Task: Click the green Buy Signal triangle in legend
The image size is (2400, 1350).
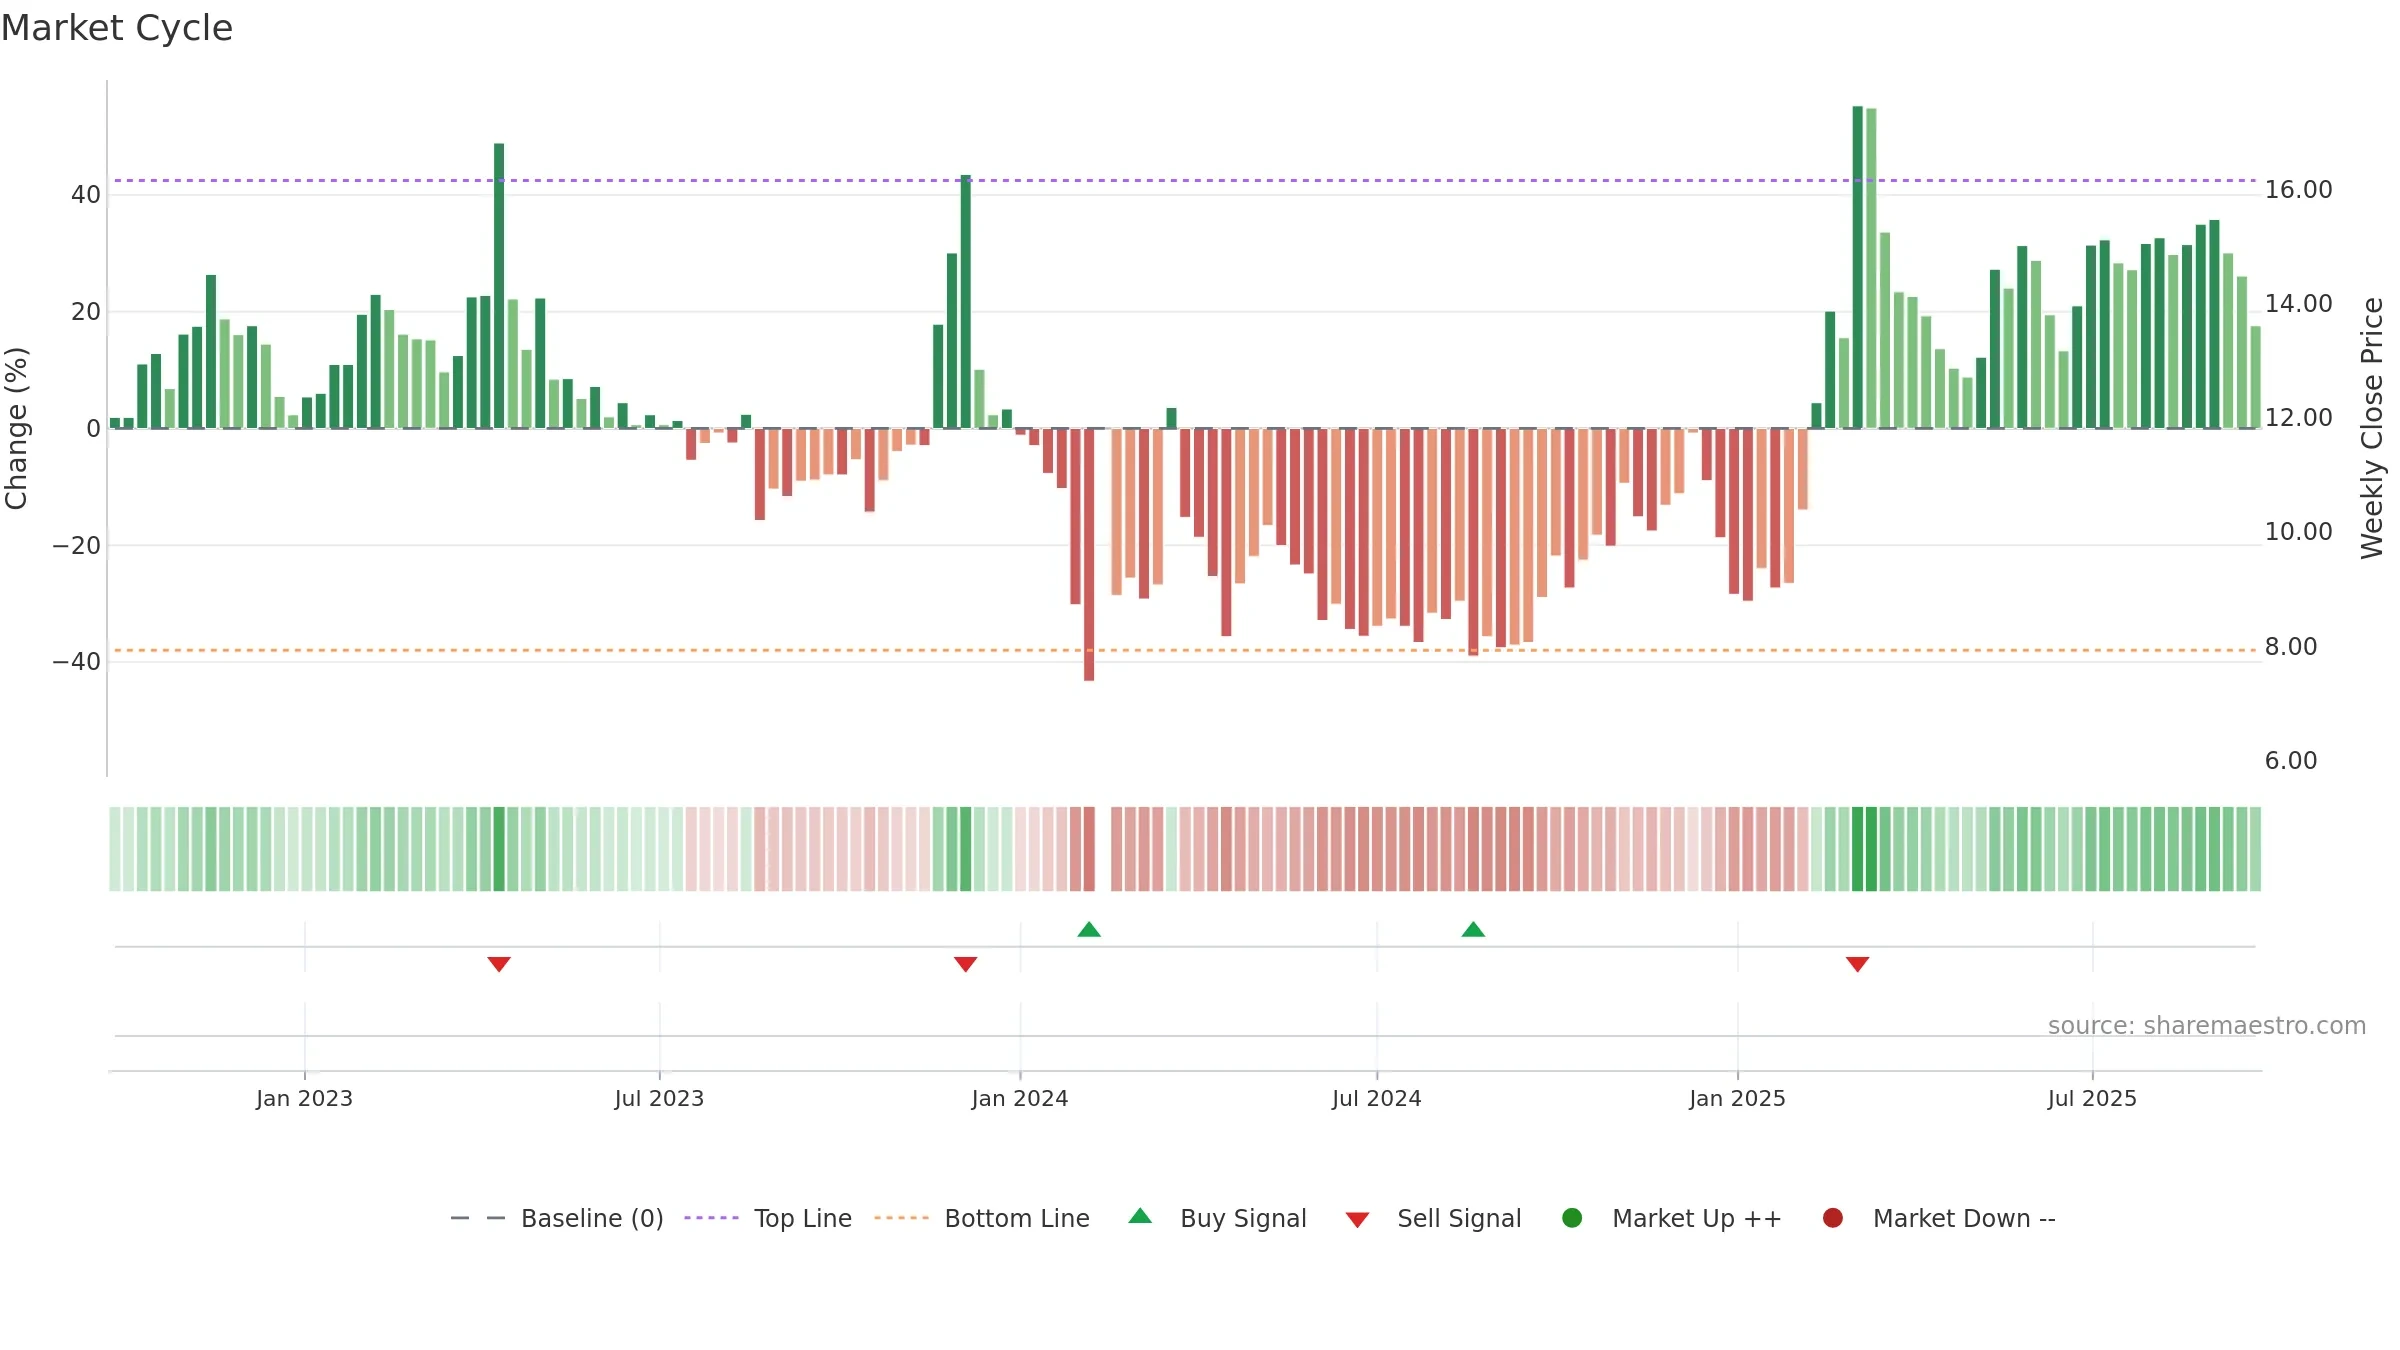Action: coord(1140,1216)
